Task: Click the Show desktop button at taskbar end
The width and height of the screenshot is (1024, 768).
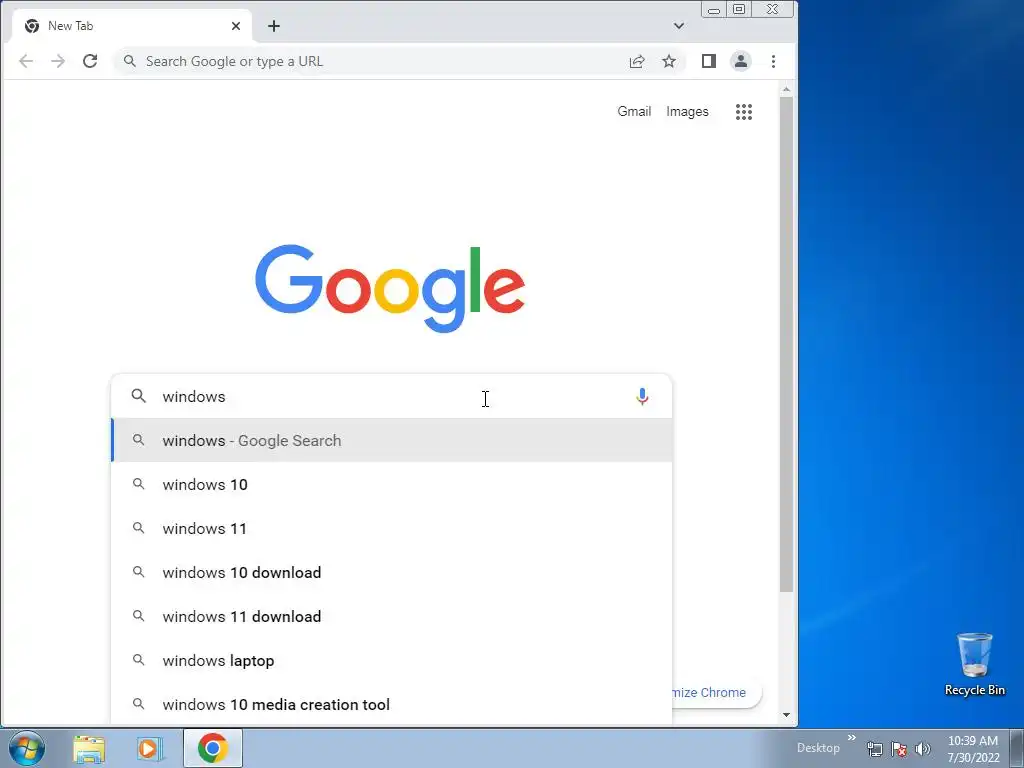Action: click(1017, 748)
